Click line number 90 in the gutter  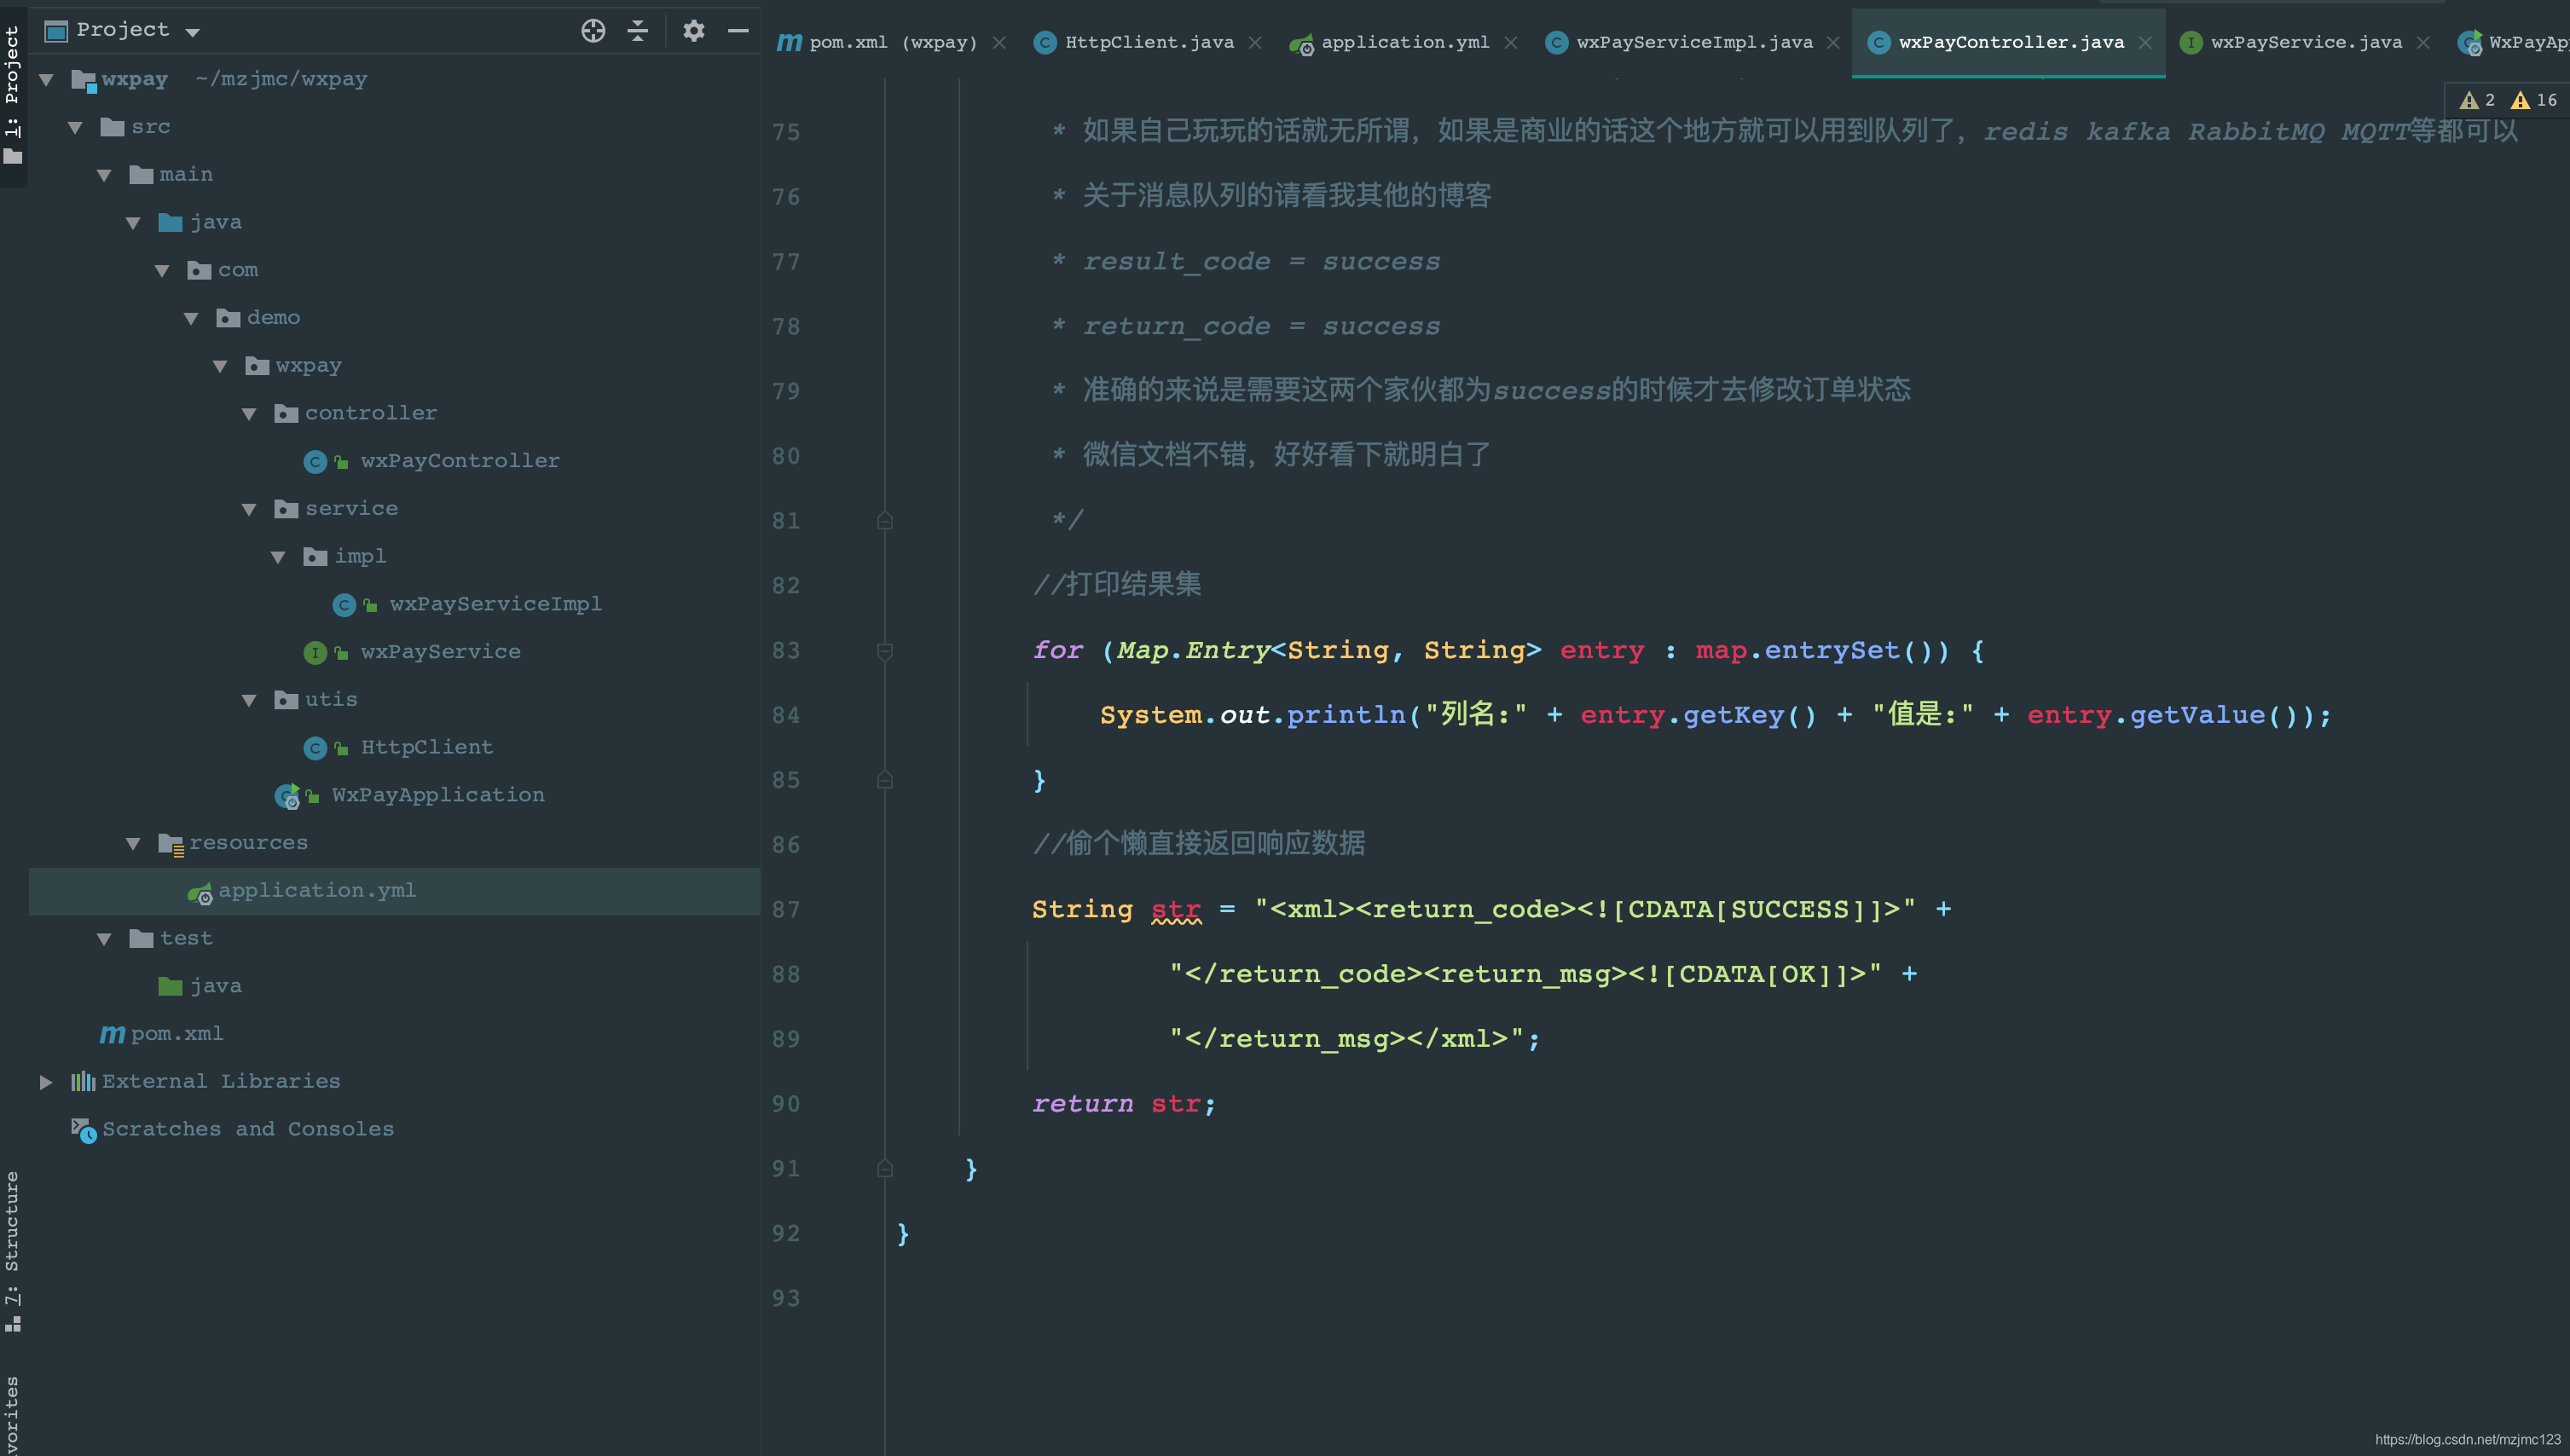(786, 1104)
